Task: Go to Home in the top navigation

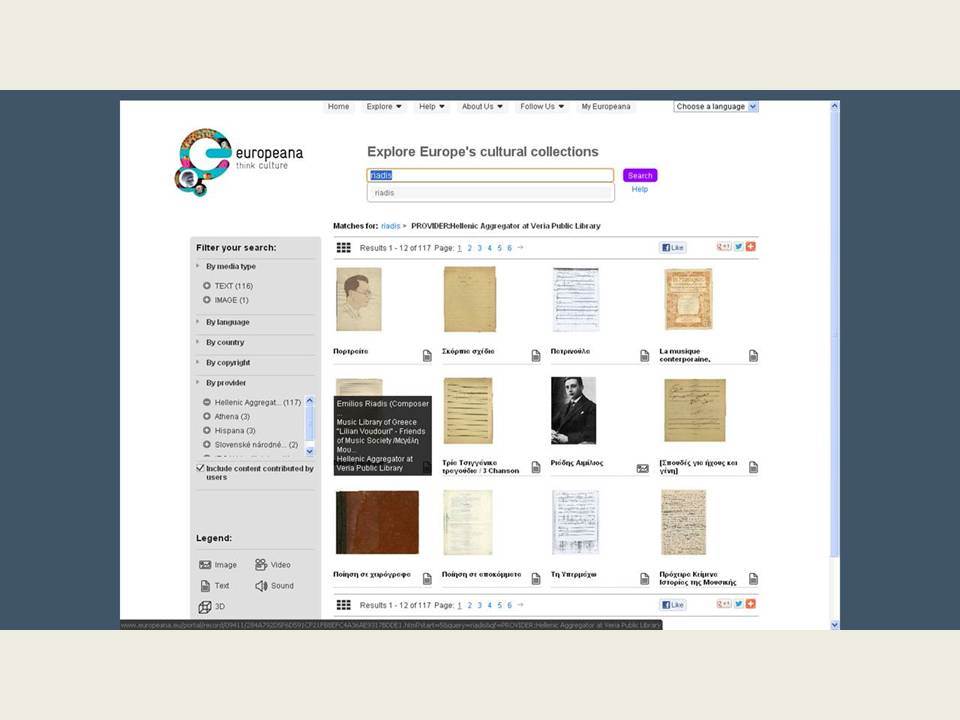Action: coord(339,107)
